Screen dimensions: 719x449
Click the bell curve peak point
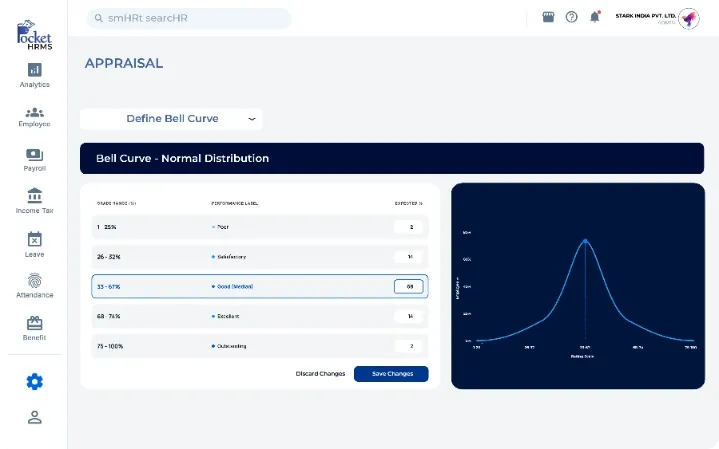point(585,240)
